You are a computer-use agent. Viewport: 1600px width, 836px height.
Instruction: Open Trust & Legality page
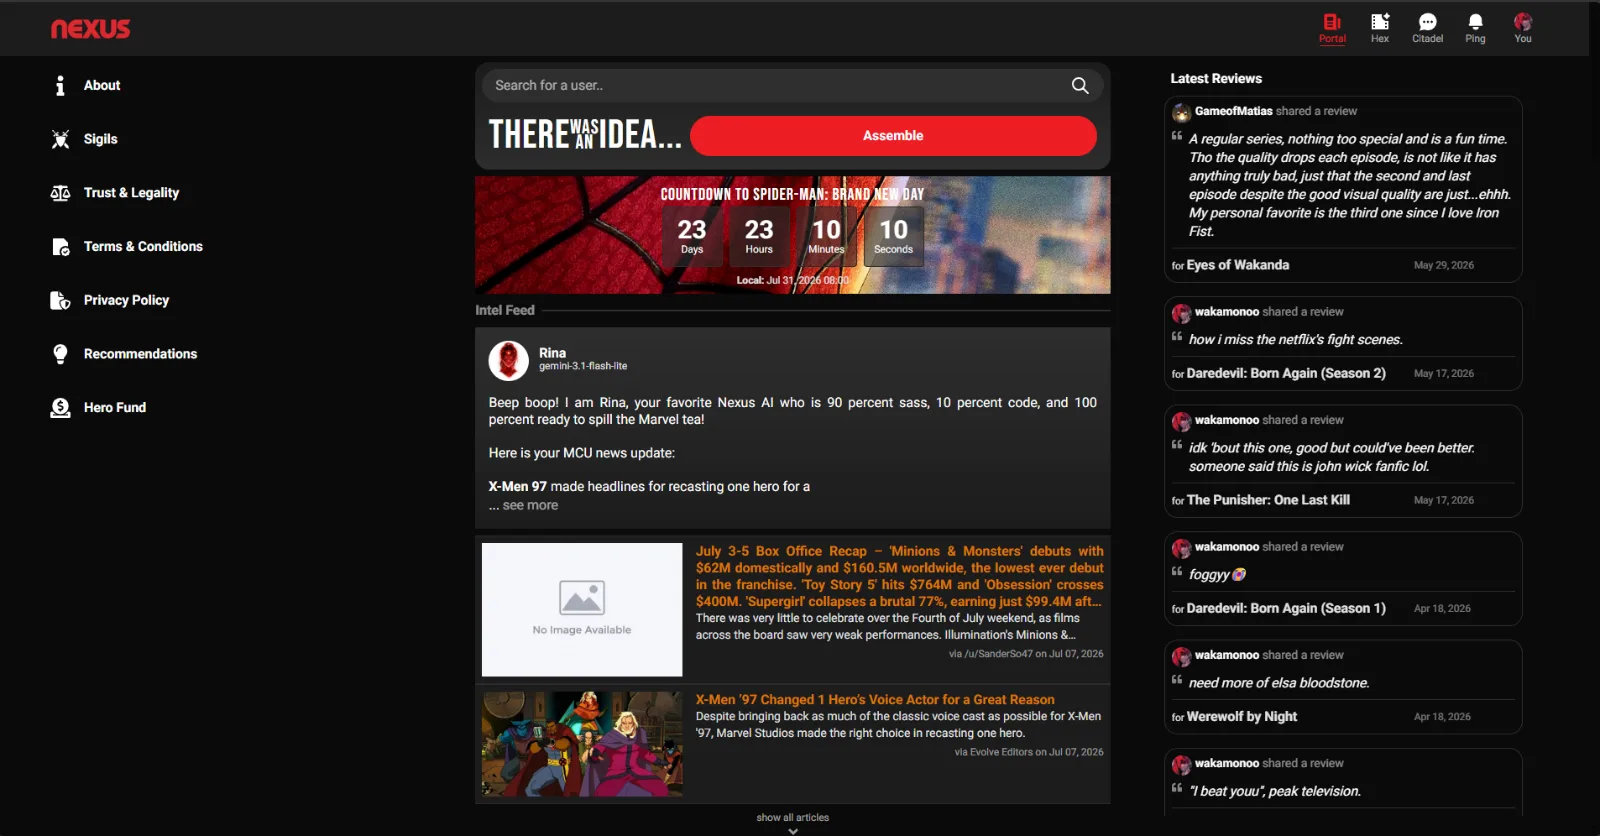[x=131, y=193]
